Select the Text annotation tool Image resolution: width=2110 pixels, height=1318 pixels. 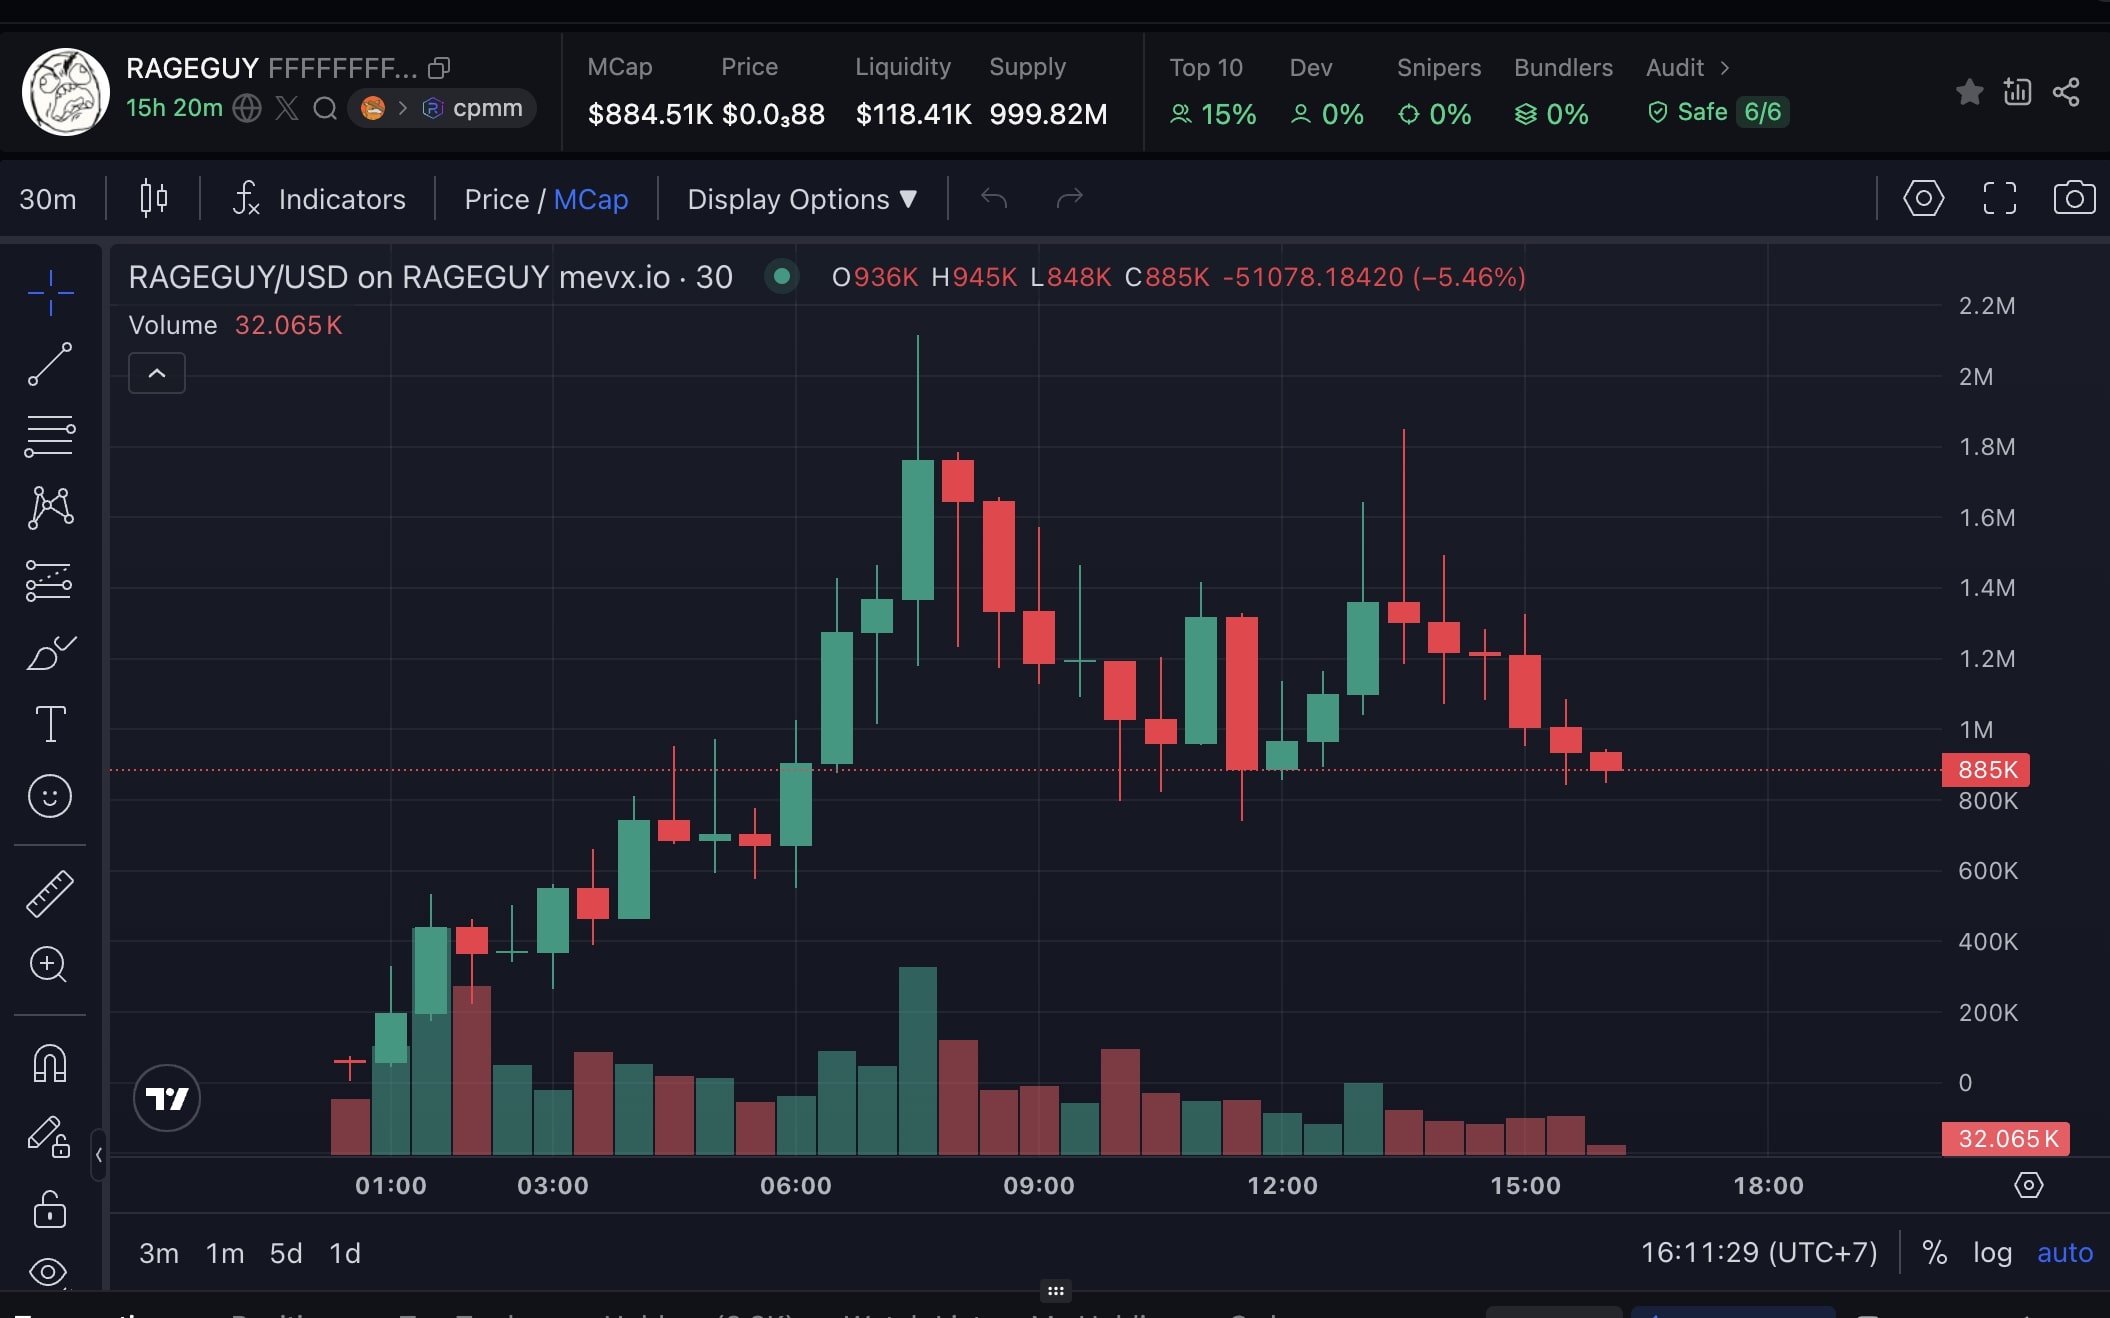tap(50, 724)
